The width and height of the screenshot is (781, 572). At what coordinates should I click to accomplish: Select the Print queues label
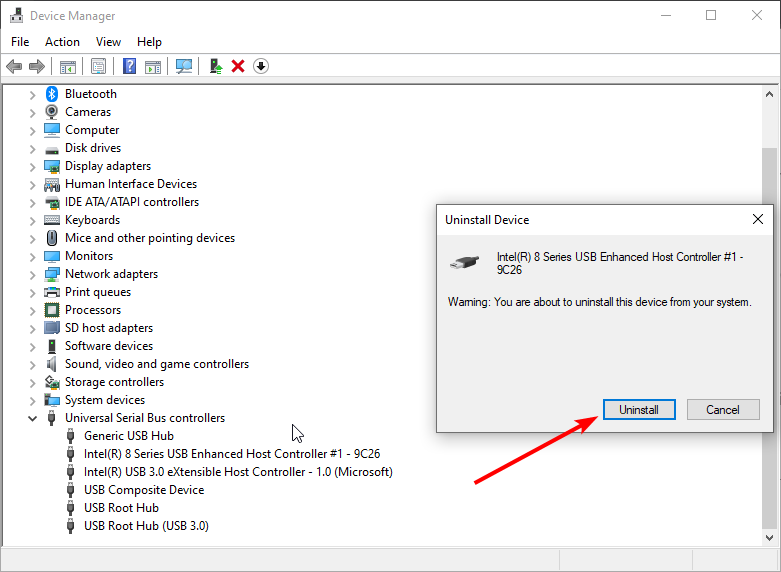pos(98,292)
